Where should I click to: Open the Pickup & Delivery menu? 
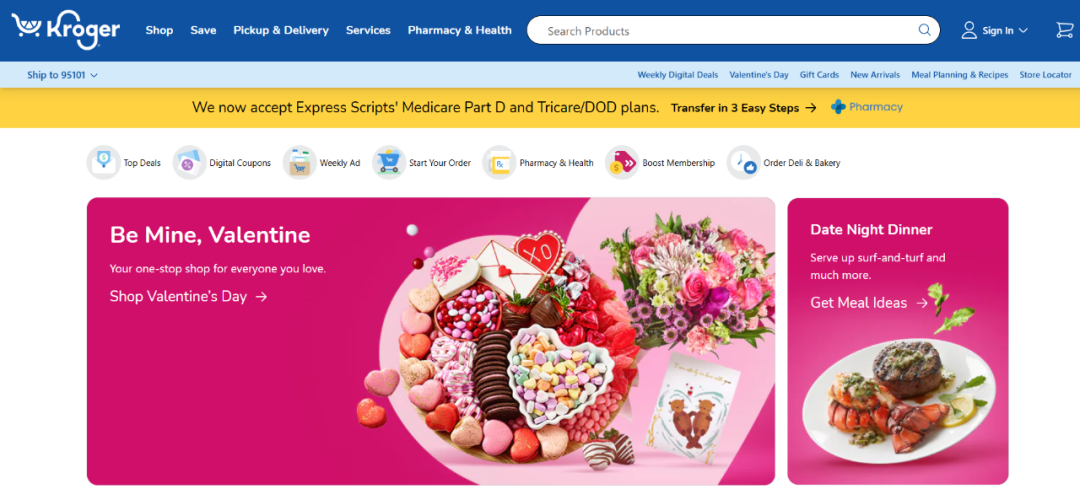pyautogui.click(x=281, y=30)
